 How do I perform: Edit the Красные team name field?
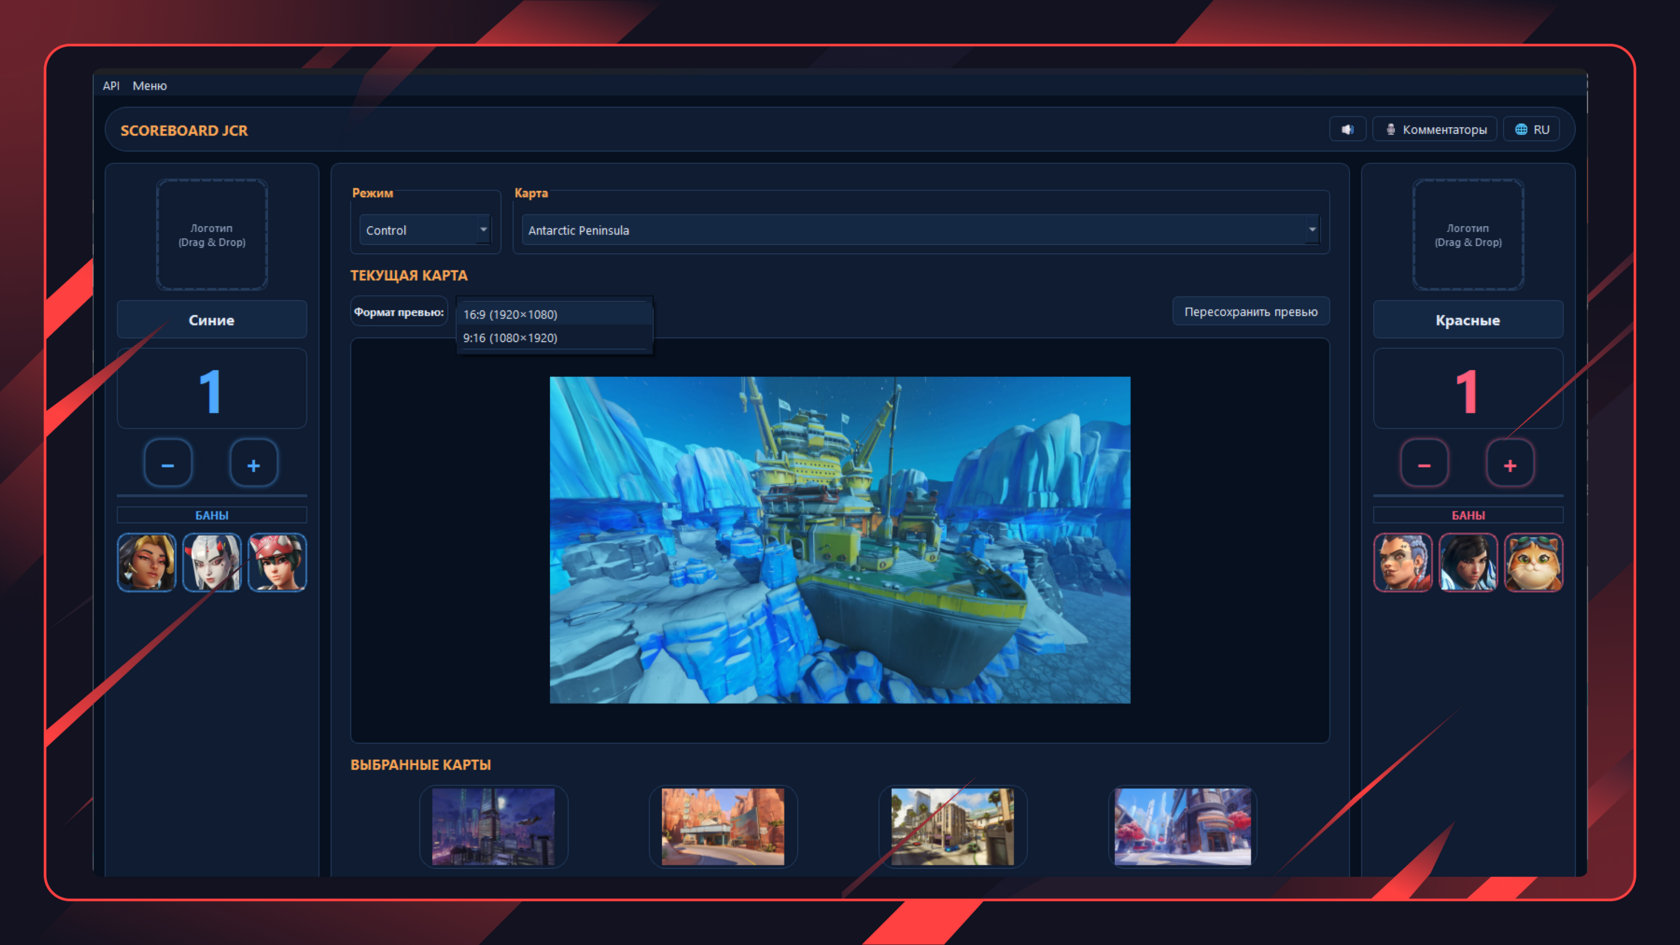coord(1468,320)
